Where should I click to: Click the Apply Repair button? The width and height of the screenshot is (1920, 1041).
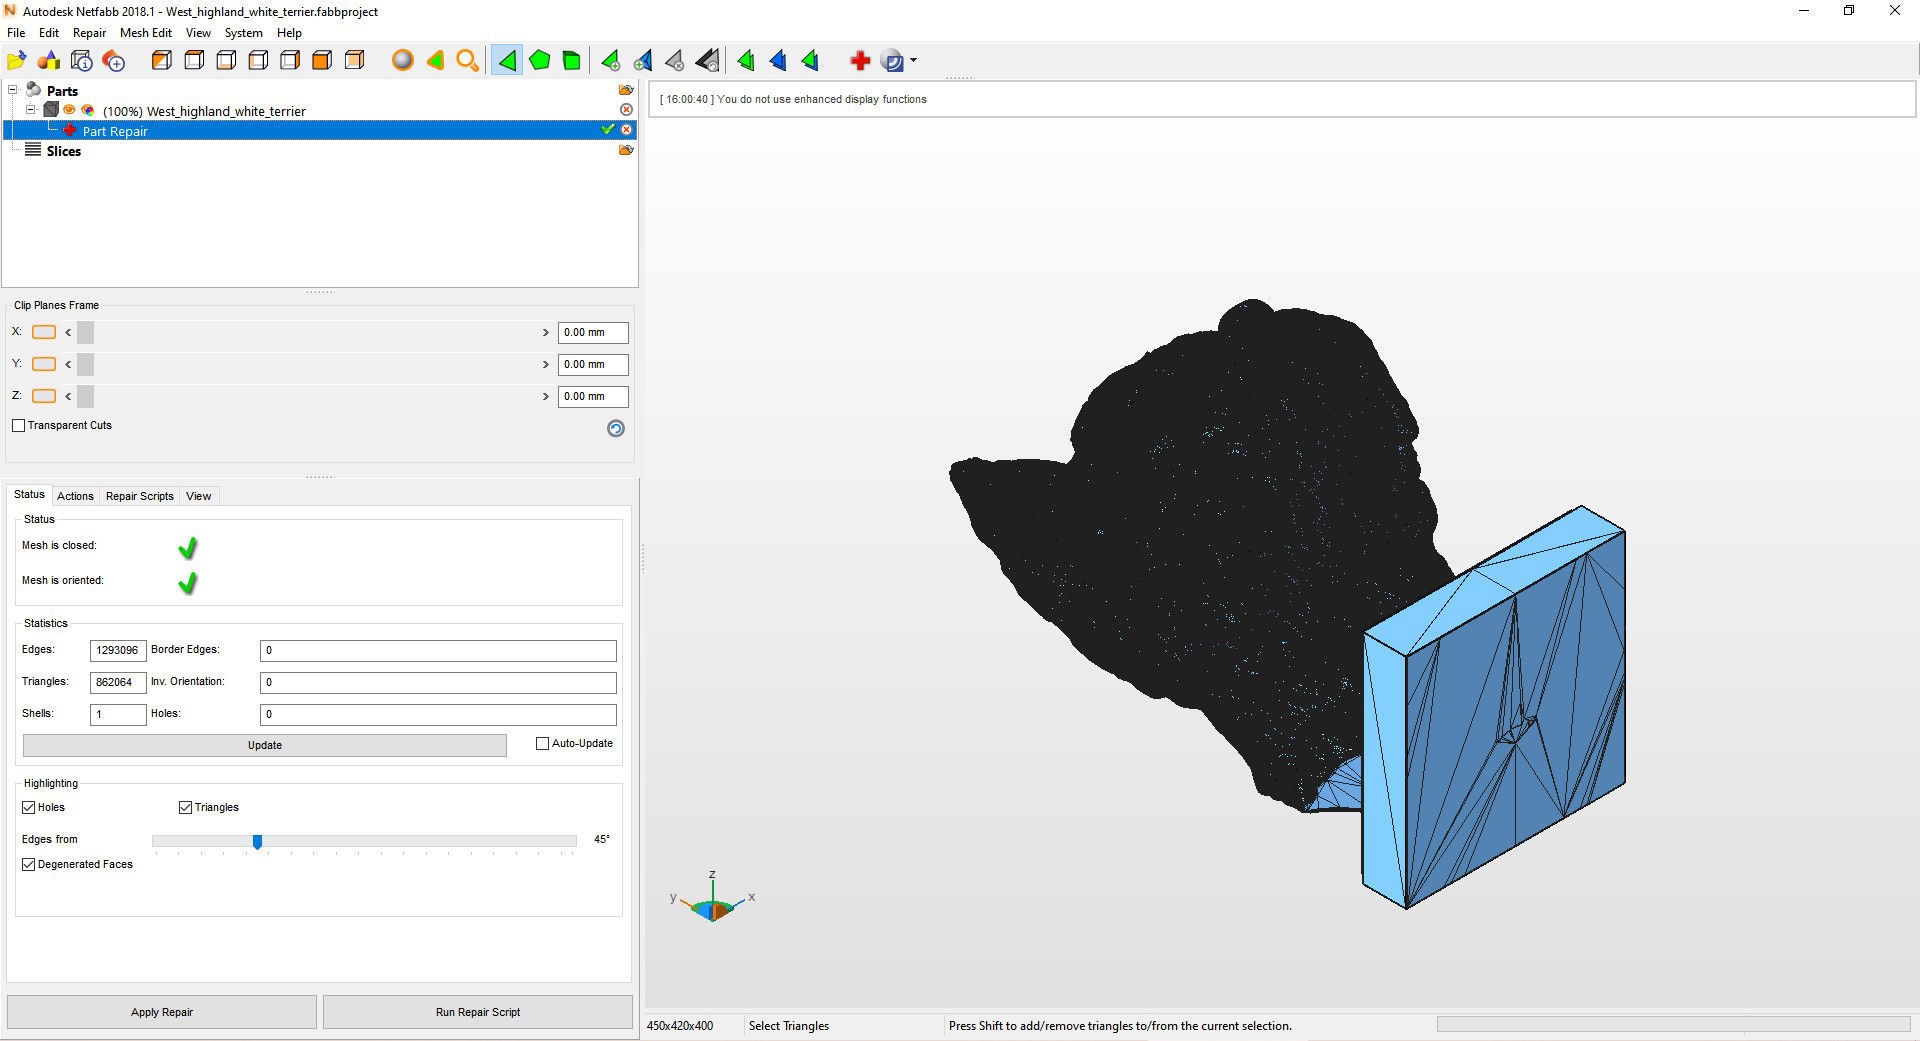(x=162, y=1012)
